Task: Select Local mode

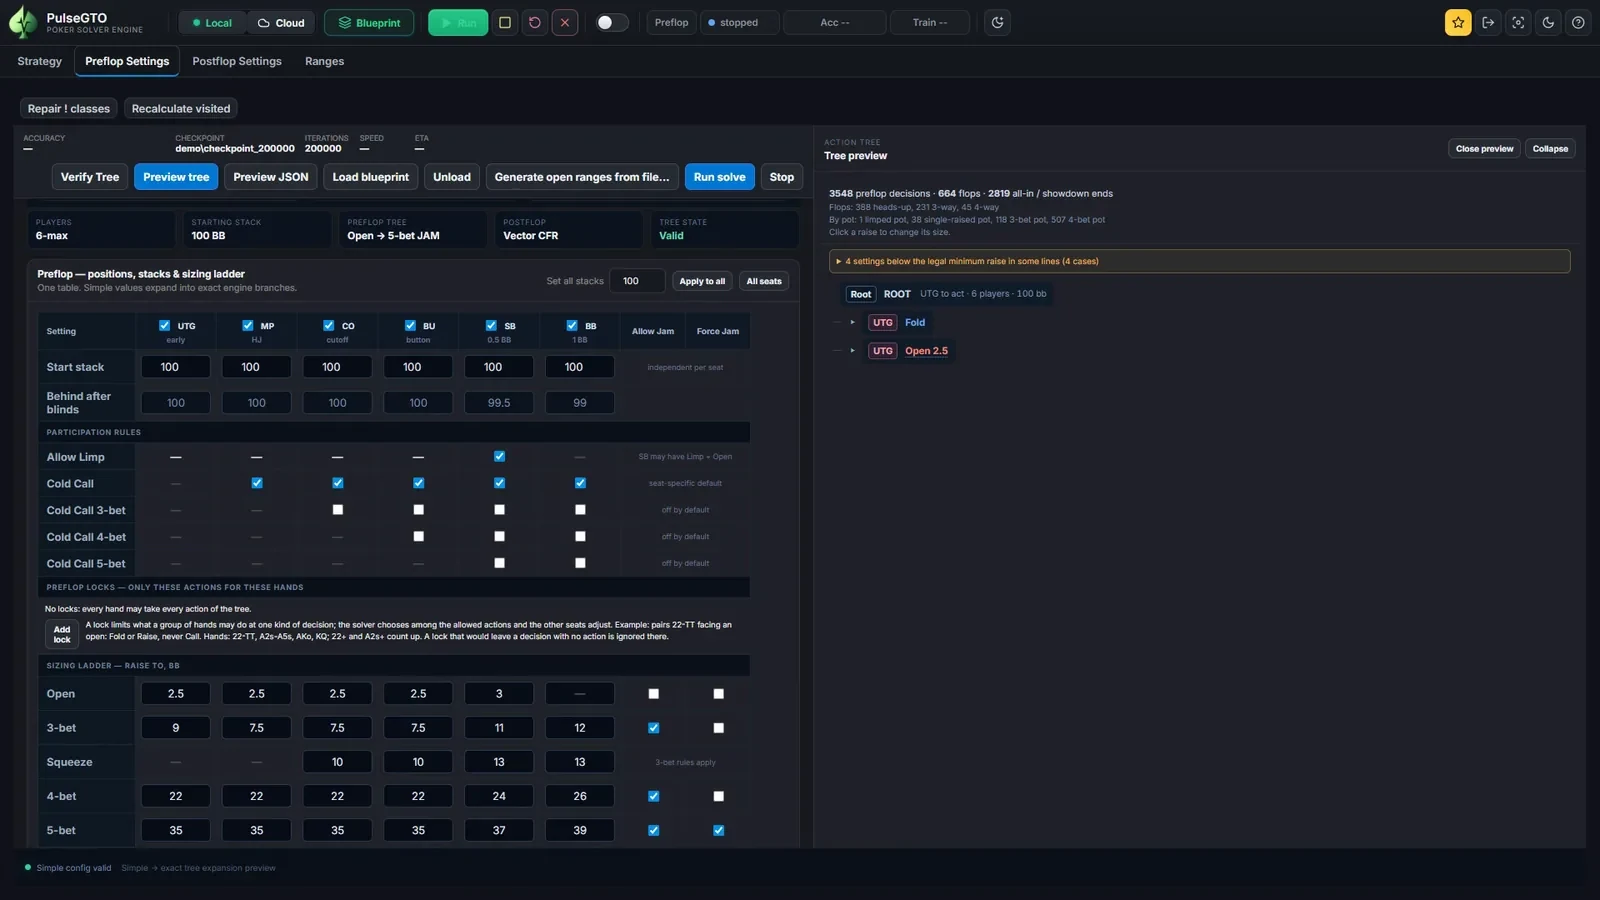Action: point(212,22)
